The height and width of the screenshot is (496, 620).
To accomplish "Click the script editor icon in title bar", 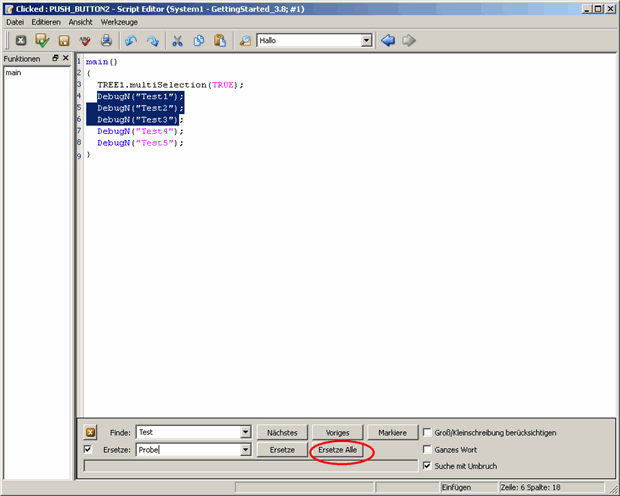I will pyautogui.click(x=9, y=9).
